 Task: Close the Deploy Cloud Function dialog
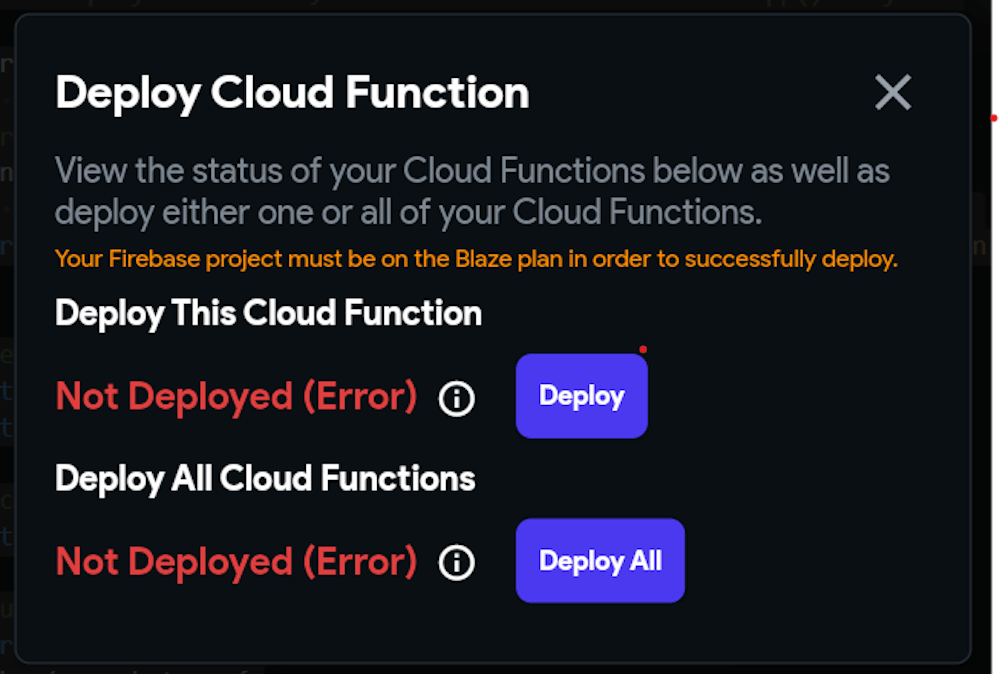pyautogui.click(x=892, y=93)
